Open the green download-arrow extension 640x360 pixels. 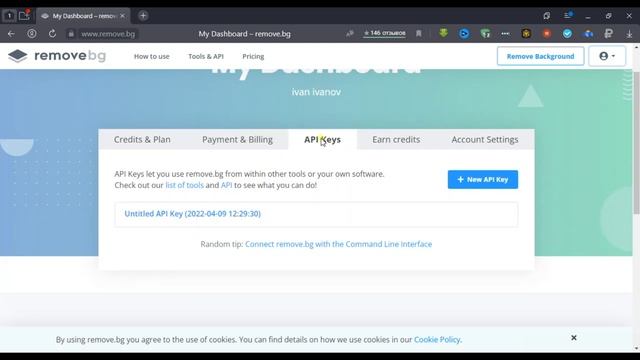click(x=443, y=33)
